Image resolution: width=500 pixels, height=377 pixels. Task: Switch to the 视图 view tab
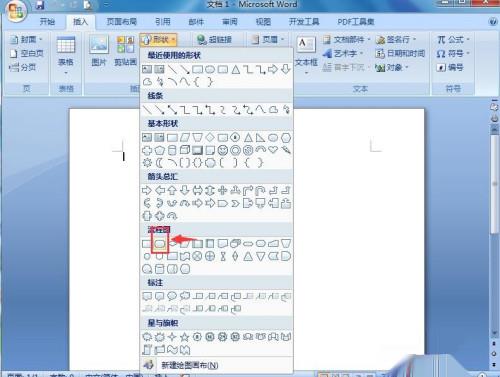tap(263, 22)
